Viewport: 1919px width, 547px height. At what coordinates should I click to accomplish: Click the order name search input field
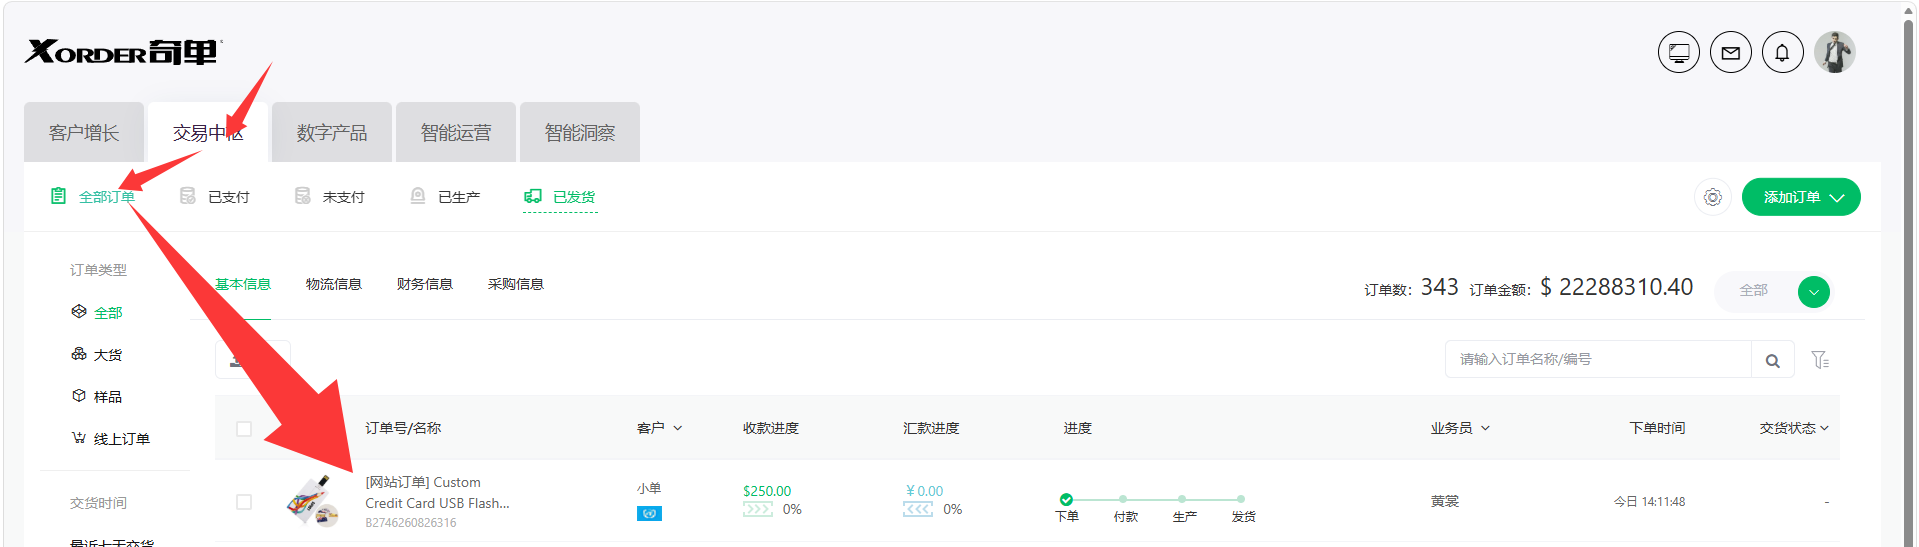1598,360
